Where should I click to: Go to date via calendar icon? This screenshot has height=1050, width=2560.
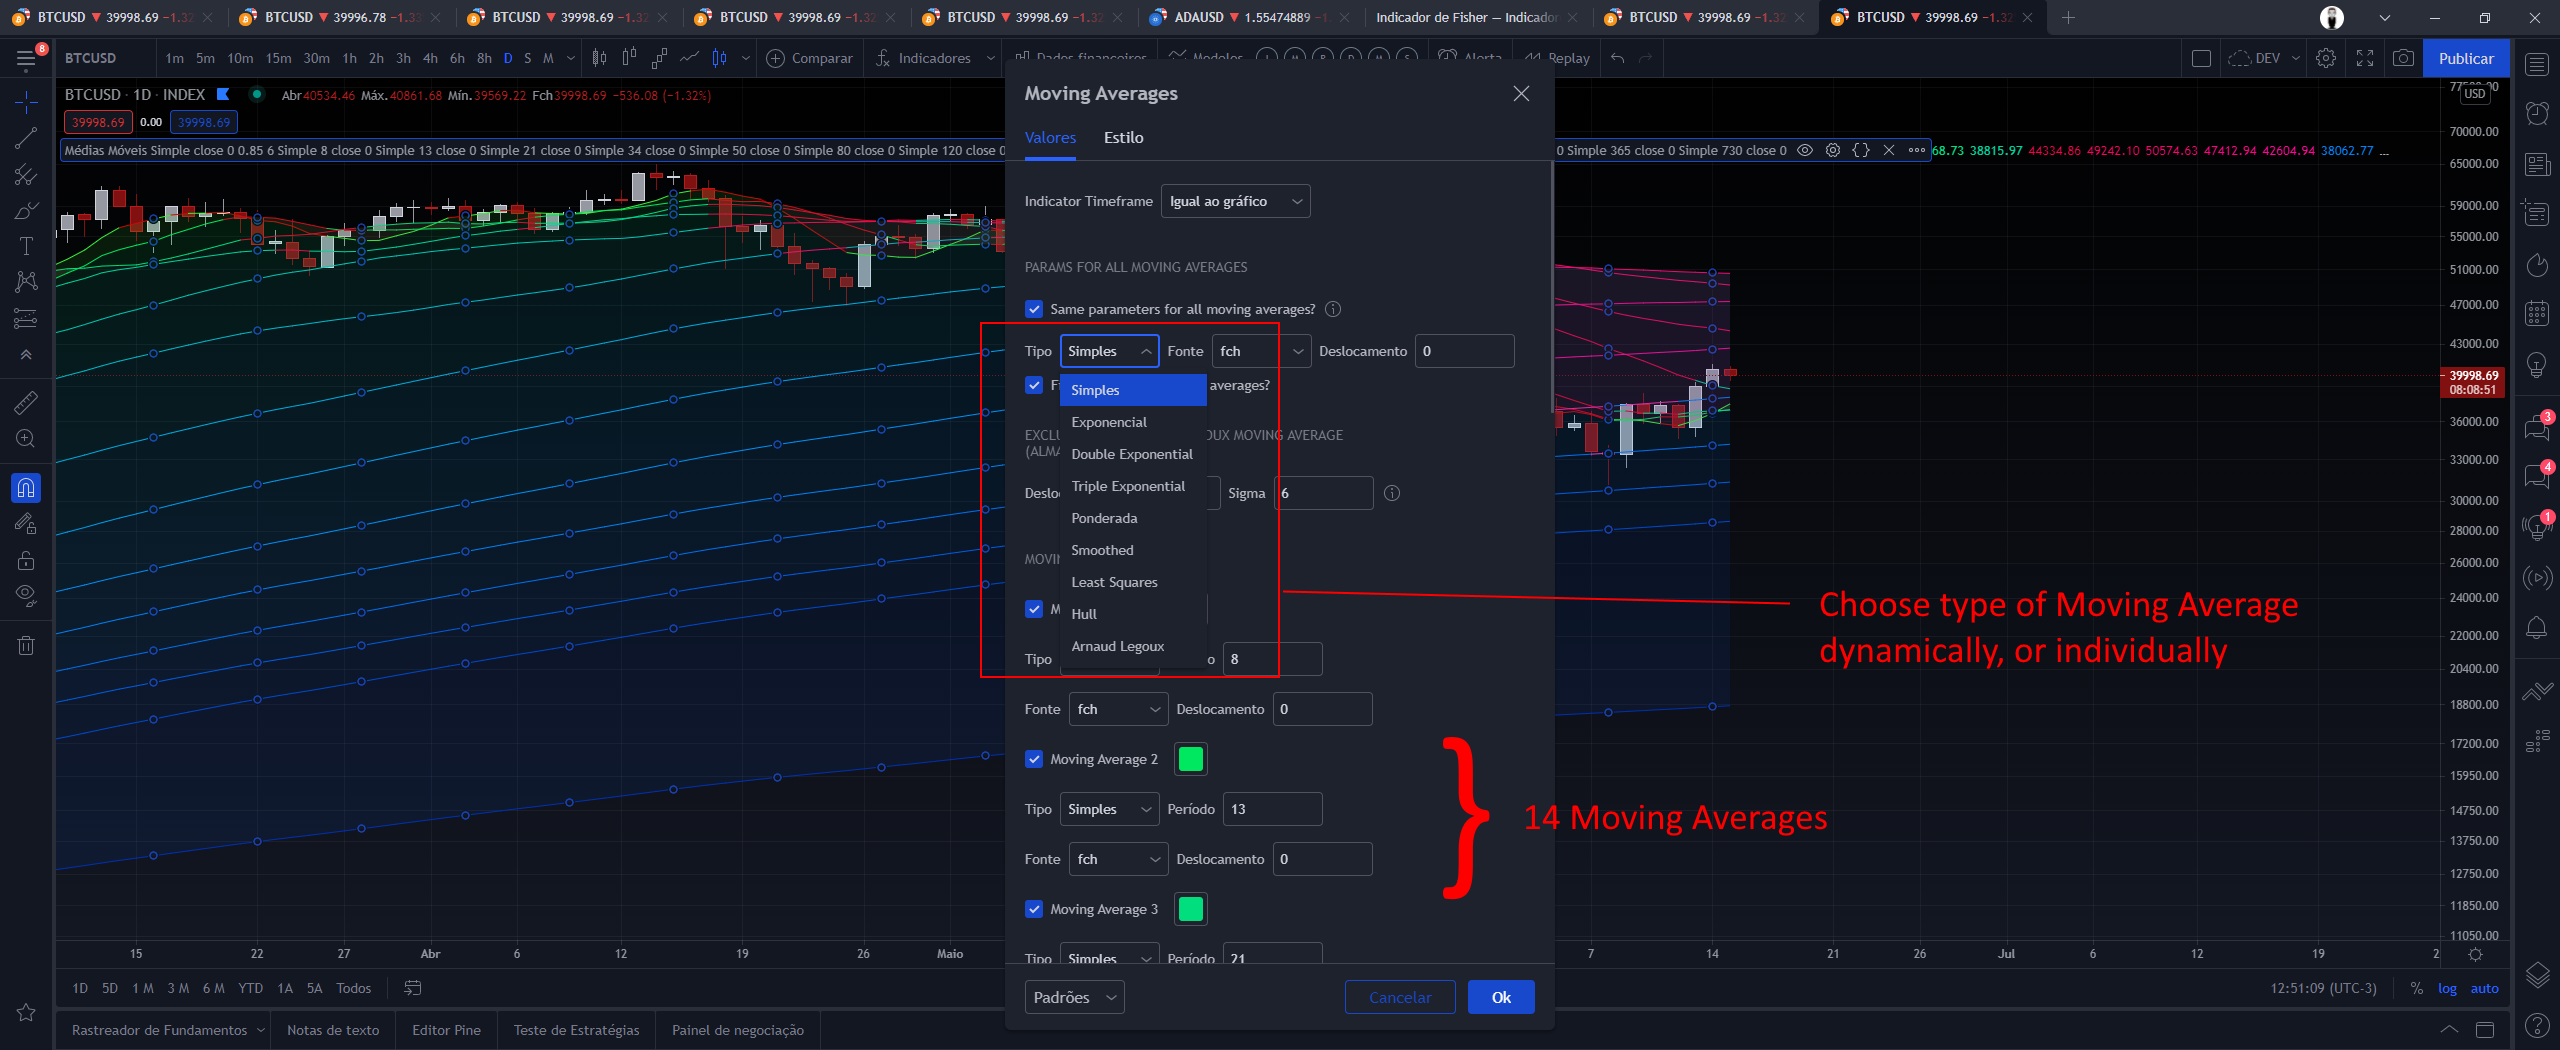coord(412,988)
